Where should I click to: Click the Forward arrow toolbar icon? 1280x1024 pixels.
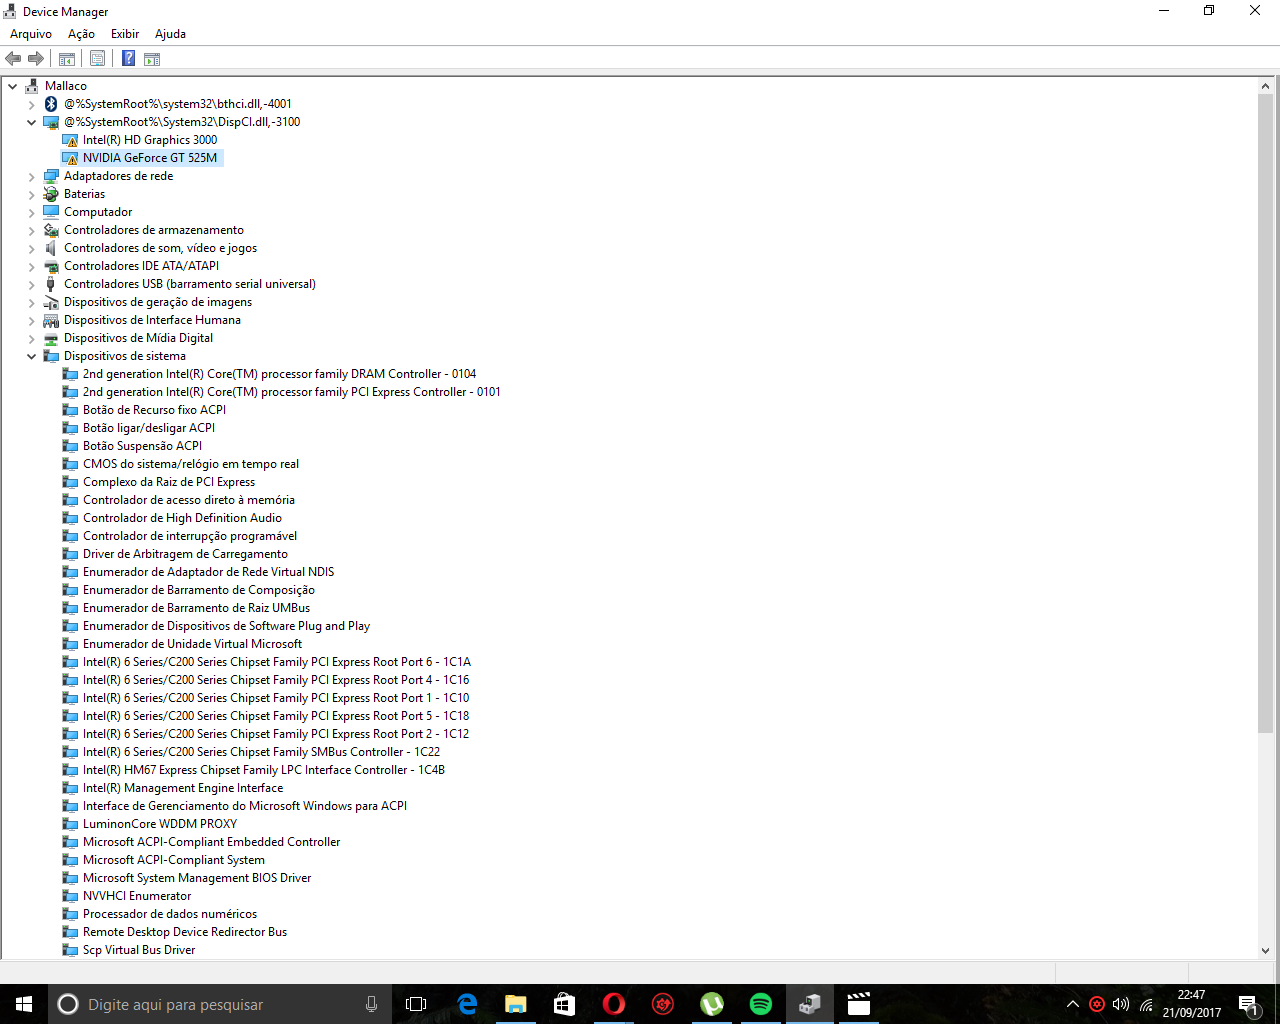click(36, 59)
